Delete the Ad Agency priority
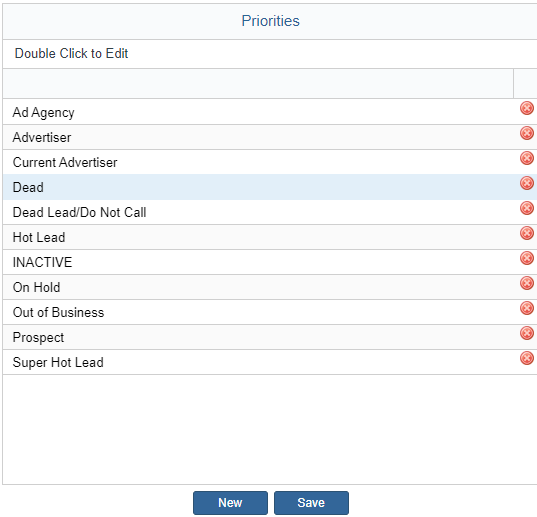Image resolution: width=537 pixels, height=517 pixels. 527,108
